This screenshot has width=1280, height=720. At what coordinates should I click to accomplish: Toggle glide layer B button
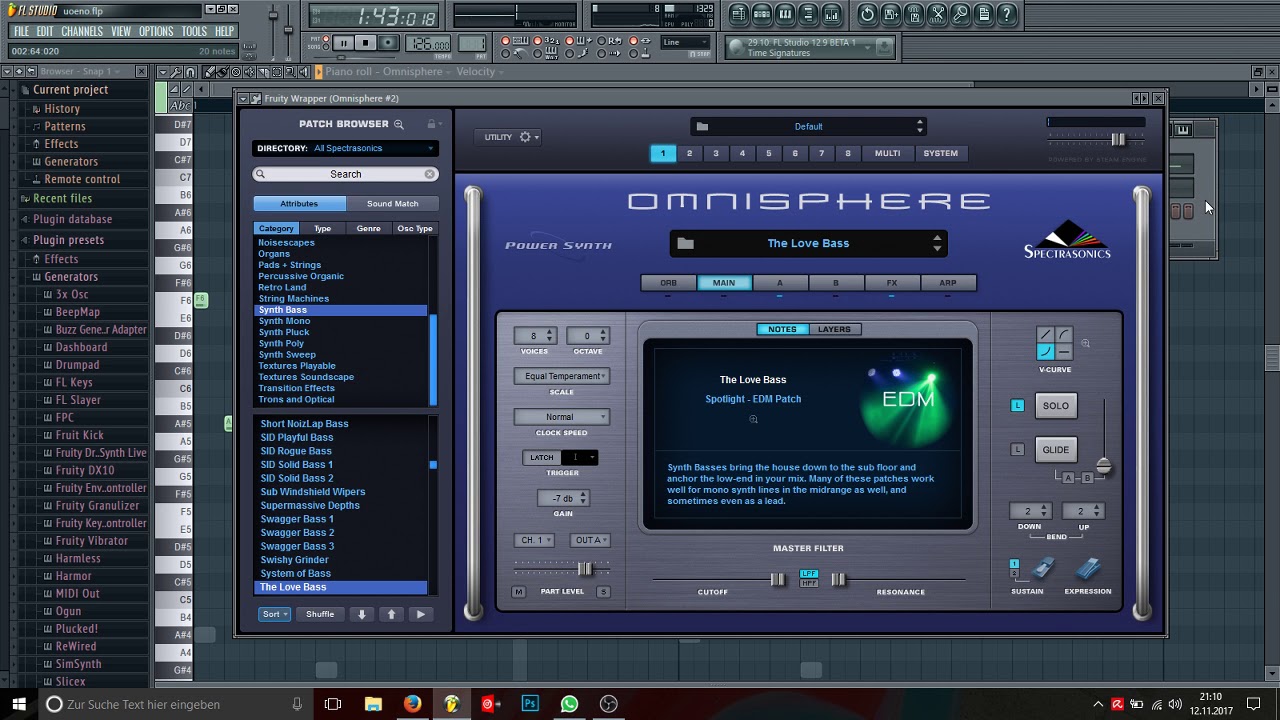coord(1088,478)
